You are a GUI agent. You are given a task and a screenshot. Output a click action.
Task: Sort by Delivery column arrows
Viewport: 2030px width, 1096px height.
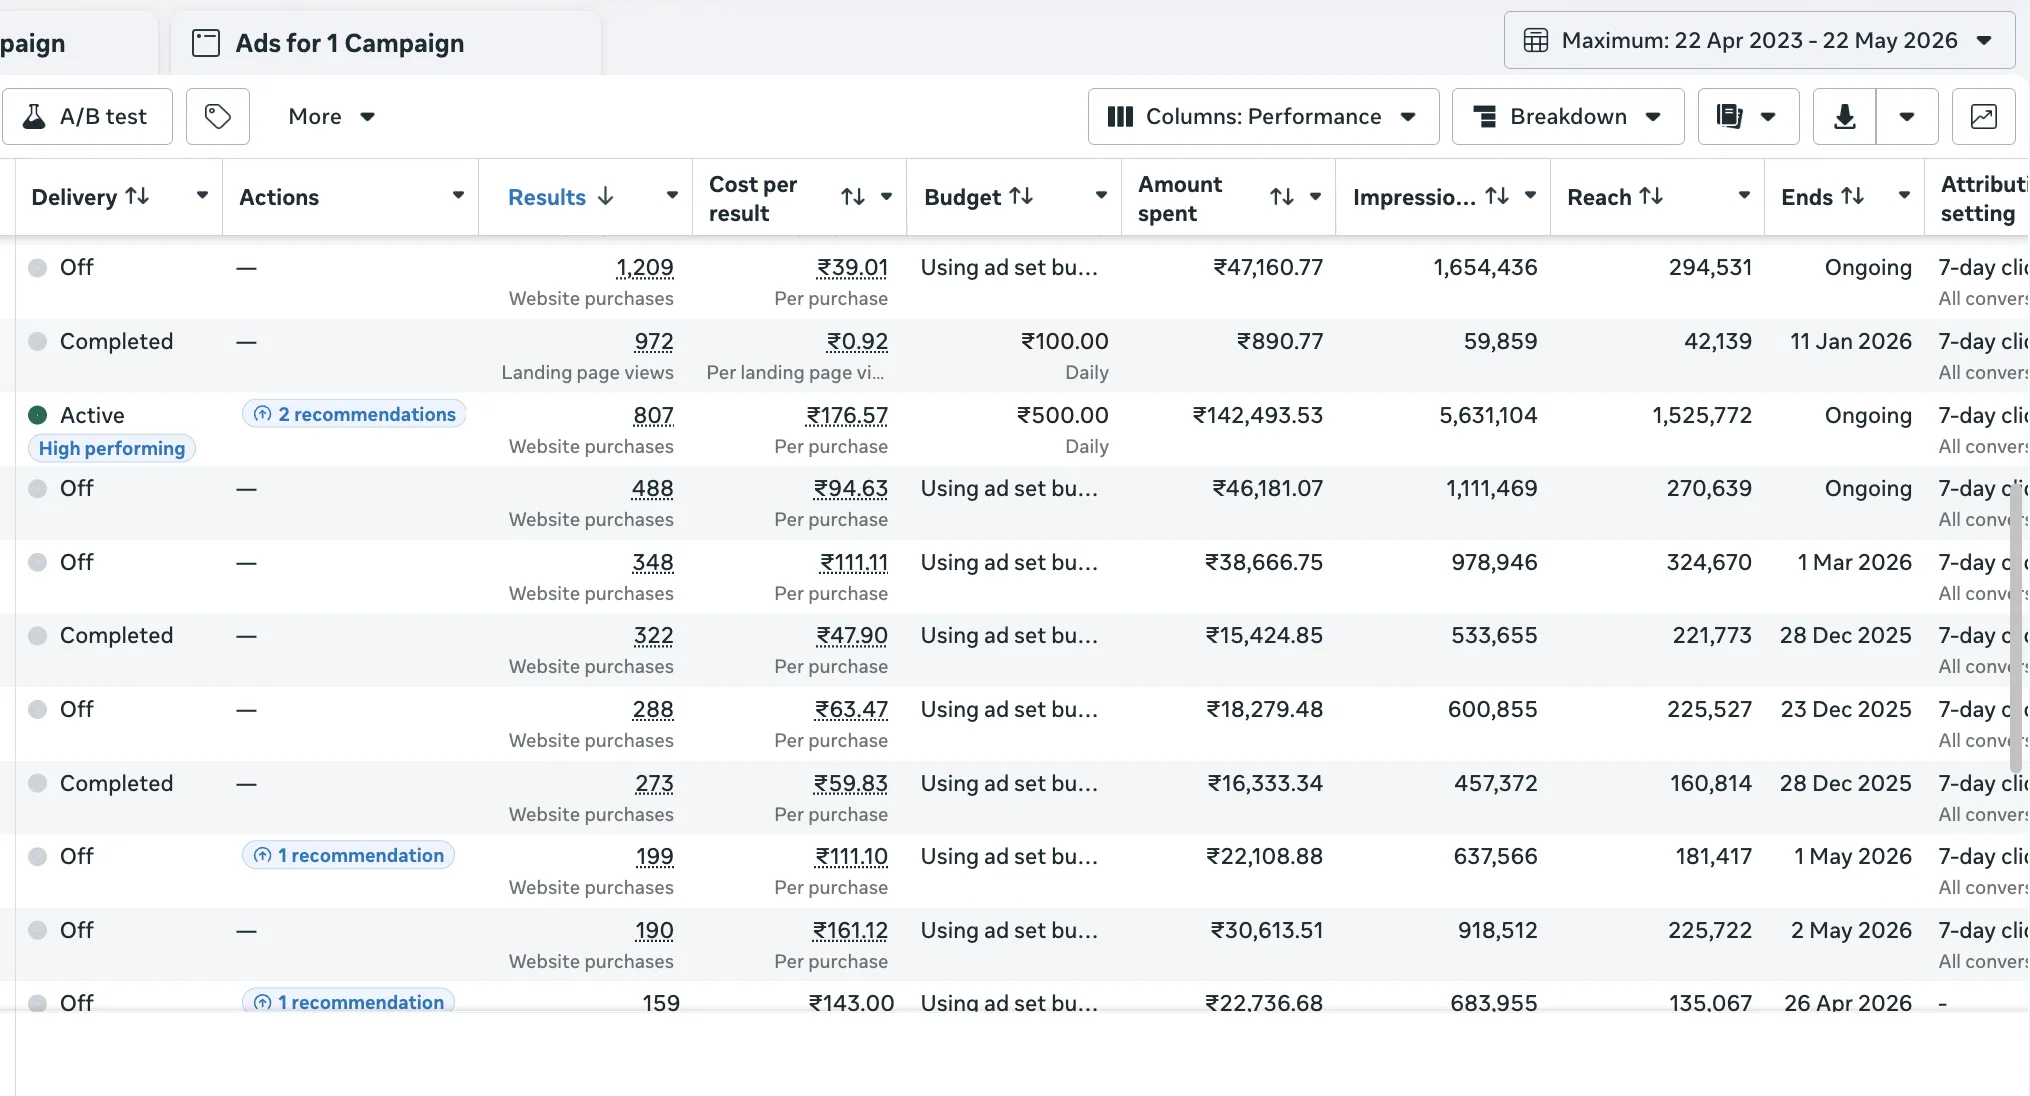[x=138, y=196]
